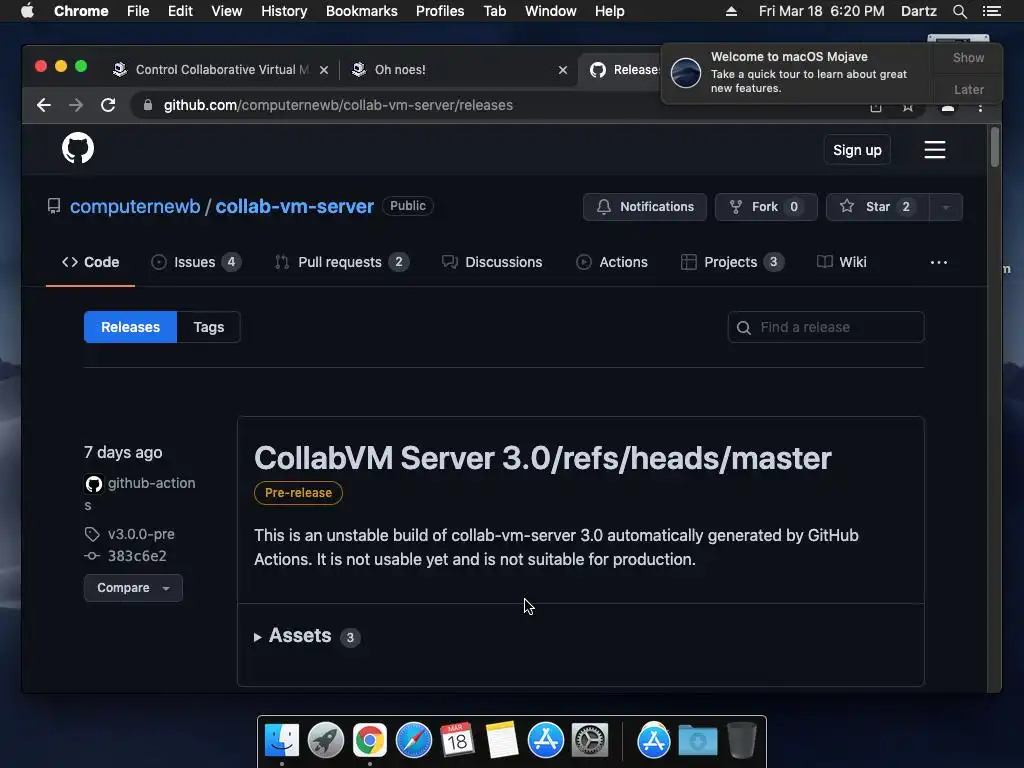Open Chrome from the Dock
Image resolution: width=1024 pixels, height=768 pixels.
pos(370,740)
